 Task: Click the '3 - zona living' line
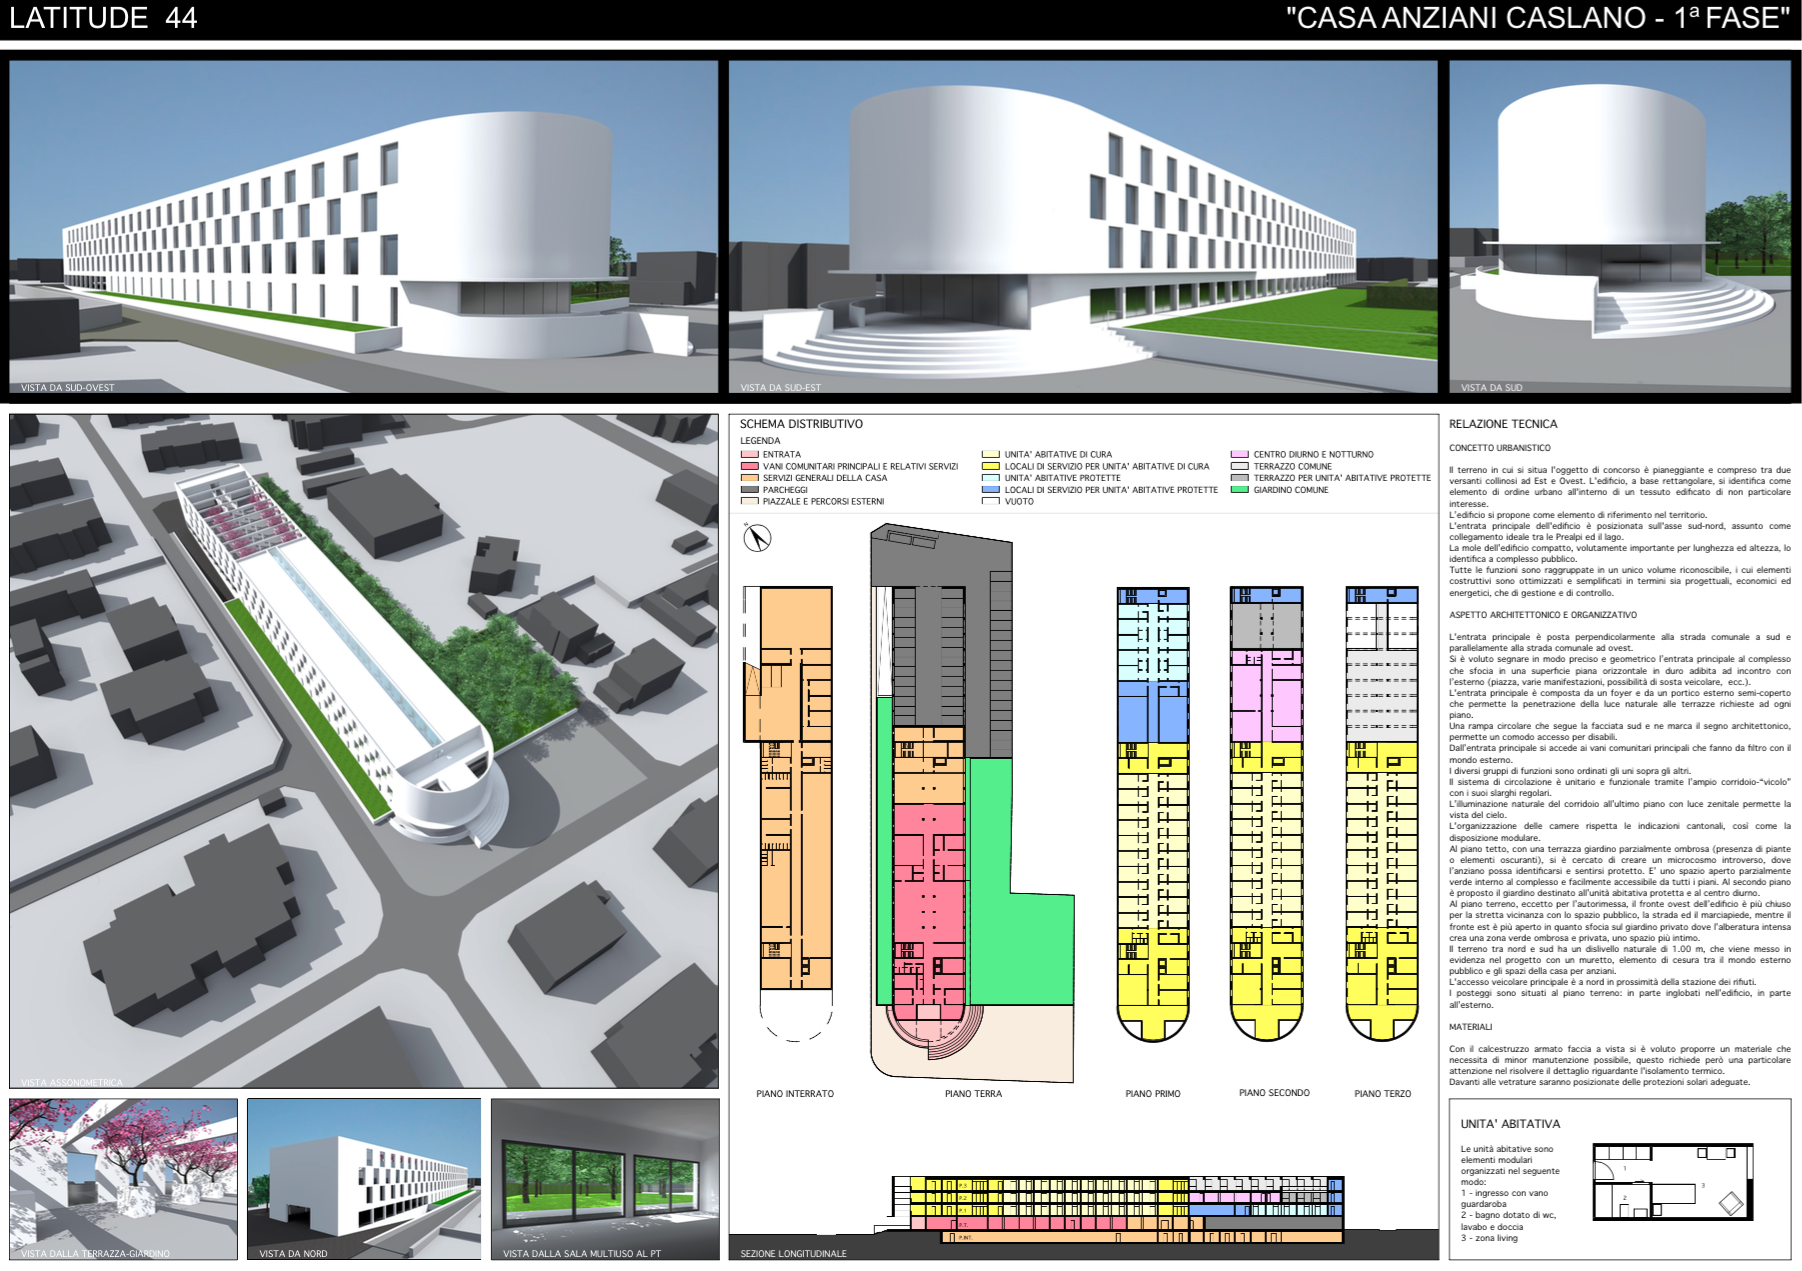coord(1489,1238)
